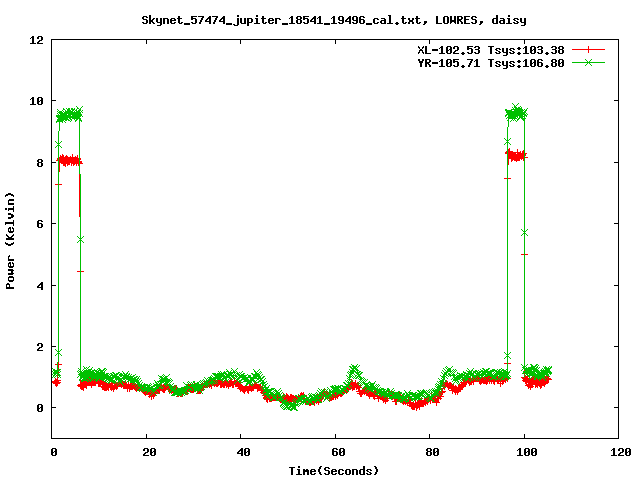Screen dimensions: 640x480
Task: Click the y-axis tick label 2
Action: coord(40,347)
